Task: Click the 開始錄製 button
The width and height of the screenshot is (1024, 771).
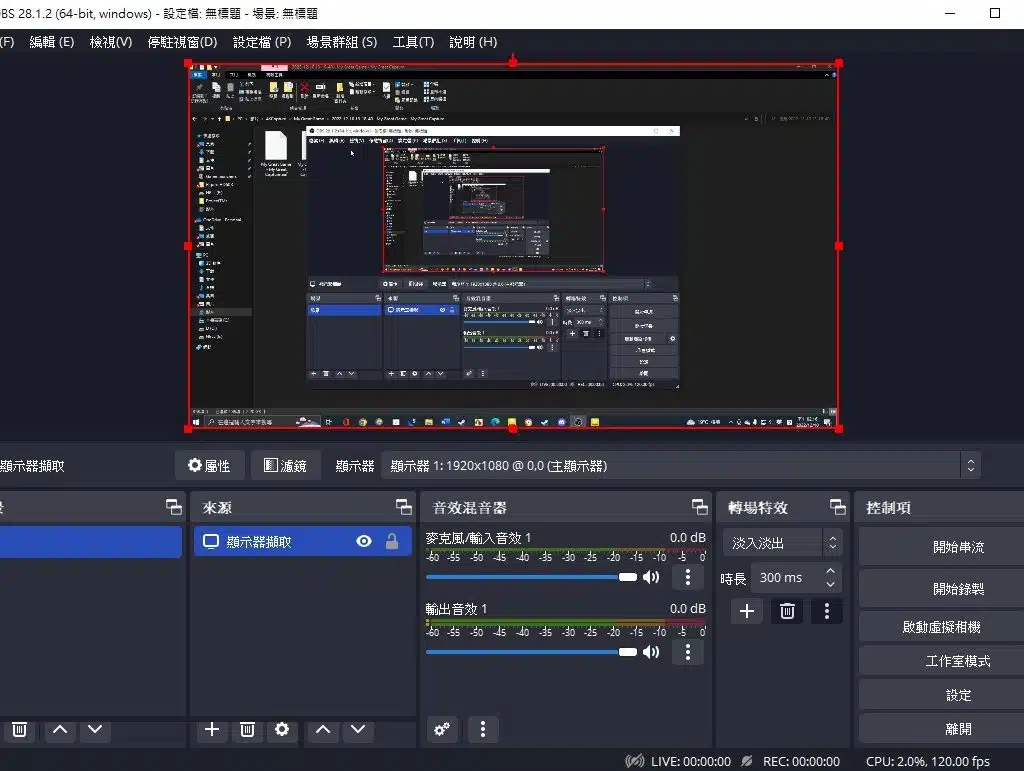Action: (x=957, y=589)
